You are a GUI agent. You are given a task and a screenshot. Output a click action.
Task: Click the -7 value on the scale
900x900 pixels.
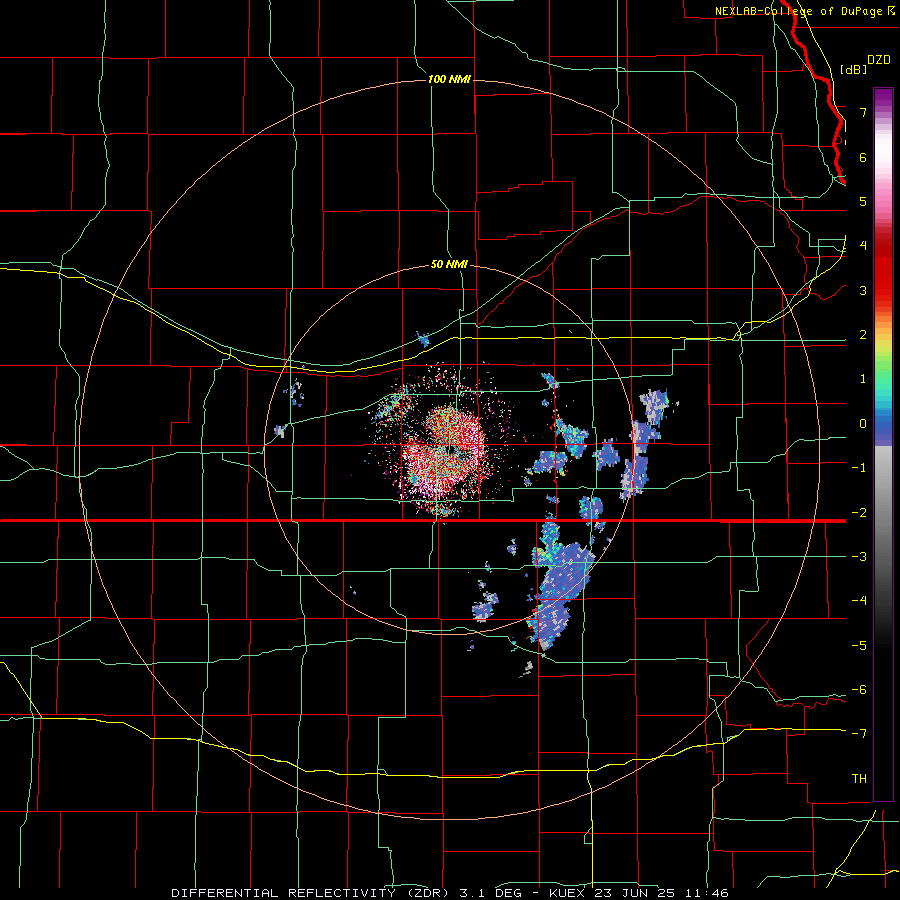point(859,734)
